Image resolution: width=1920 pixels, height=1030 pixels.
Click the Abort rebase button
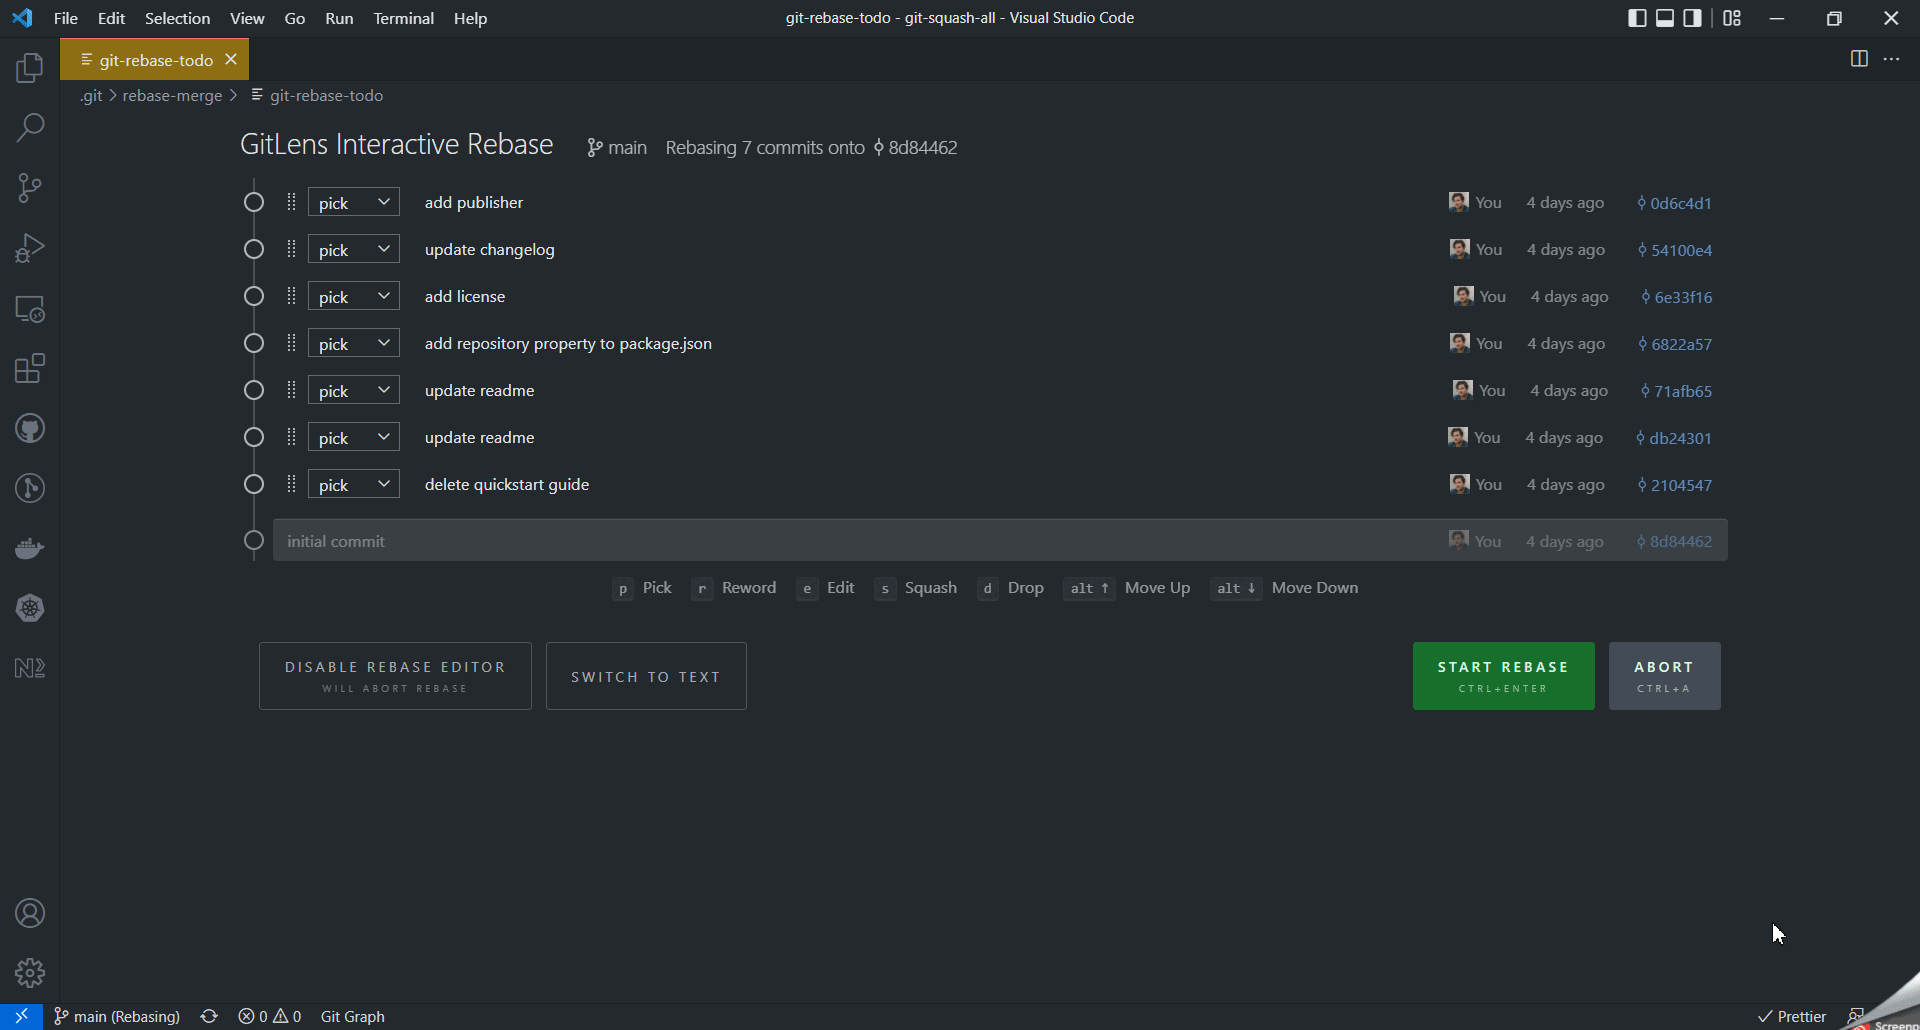coord(1664,676)
